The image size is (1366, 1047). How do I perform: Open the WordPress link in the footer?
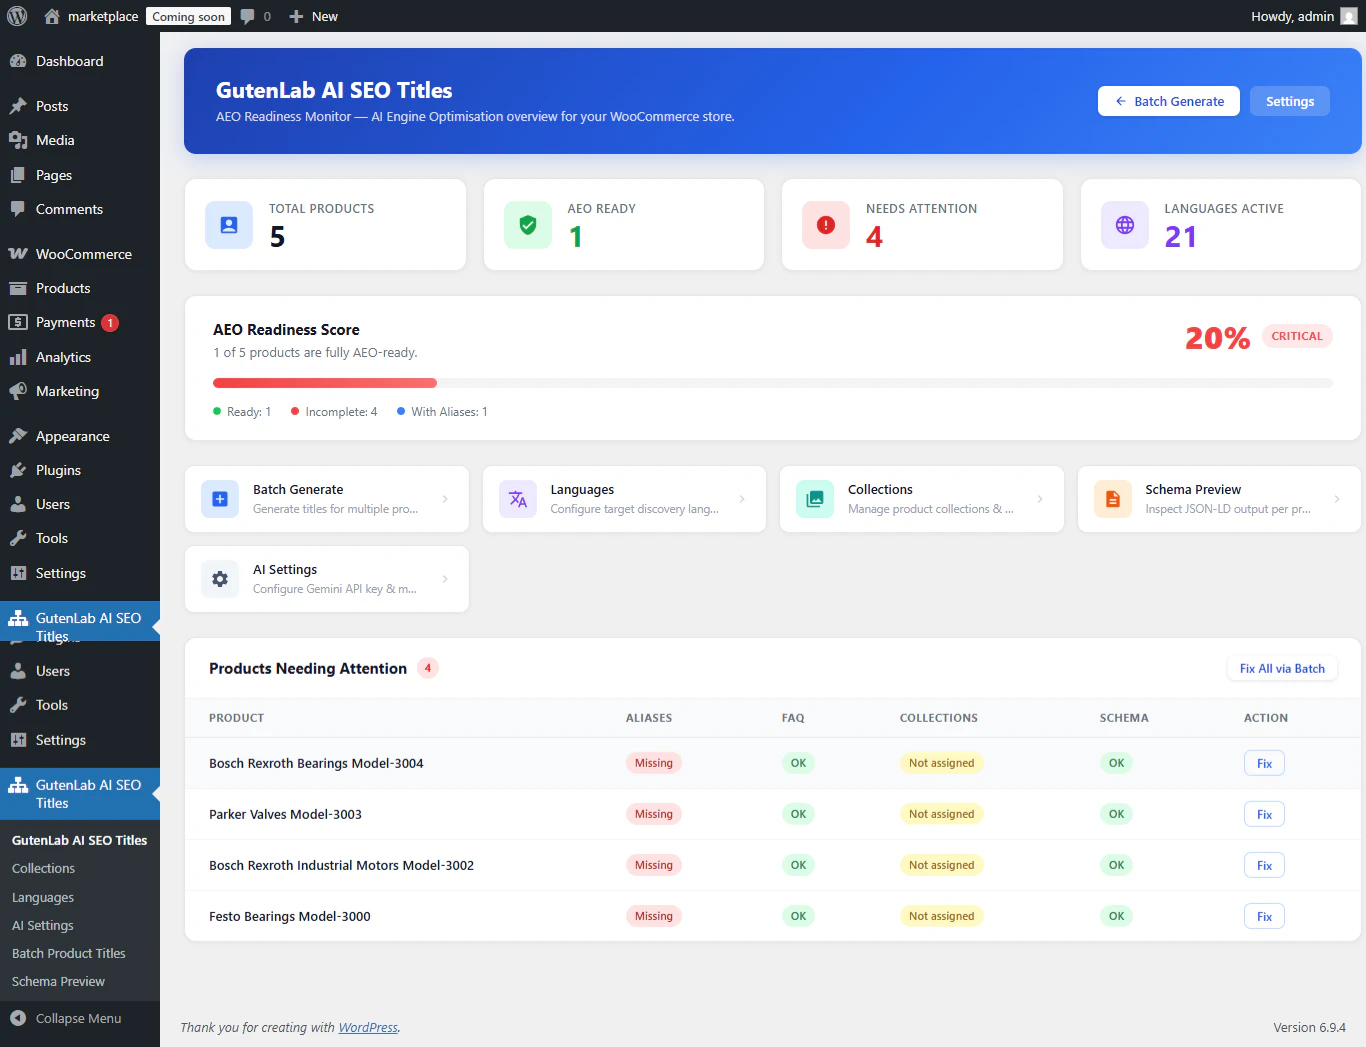(x=368, y=1027)
